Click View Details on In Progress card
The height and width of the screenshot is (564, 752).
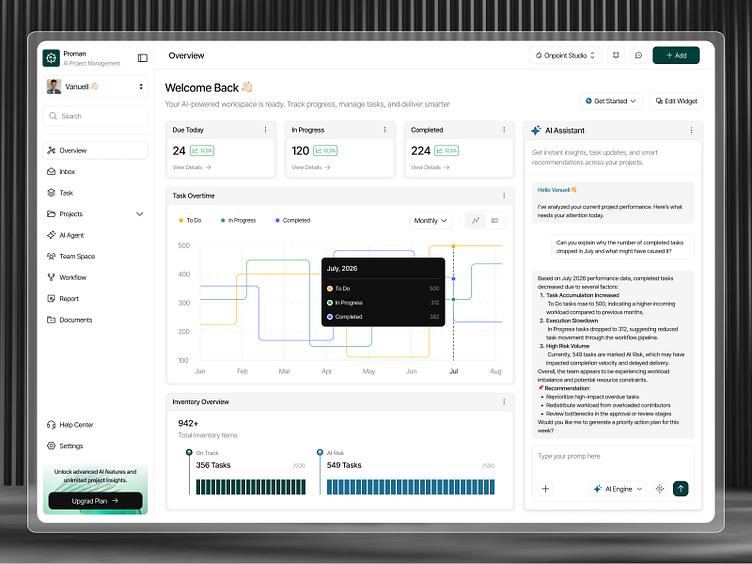tap(311, 167)
